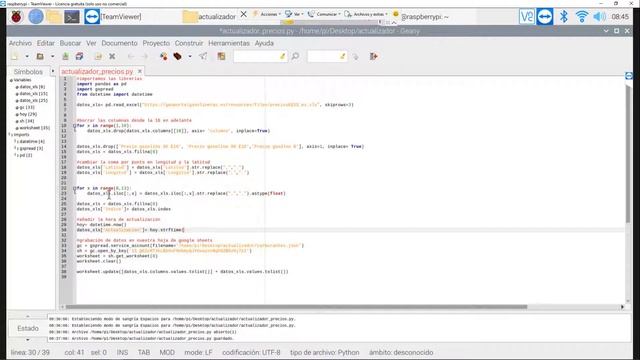Click the save all files icon
Viewport: 640px width, 360px height.
tap(79, 56)
